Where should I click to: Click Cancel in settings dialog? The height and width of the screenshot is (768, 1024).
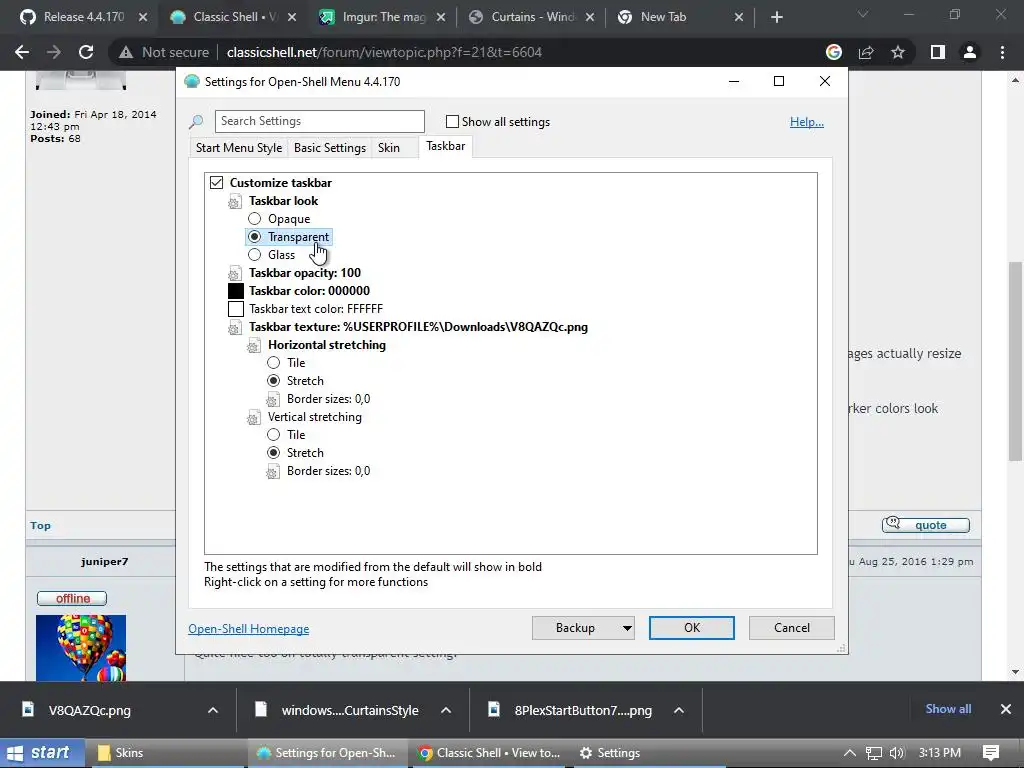(792, 628)
